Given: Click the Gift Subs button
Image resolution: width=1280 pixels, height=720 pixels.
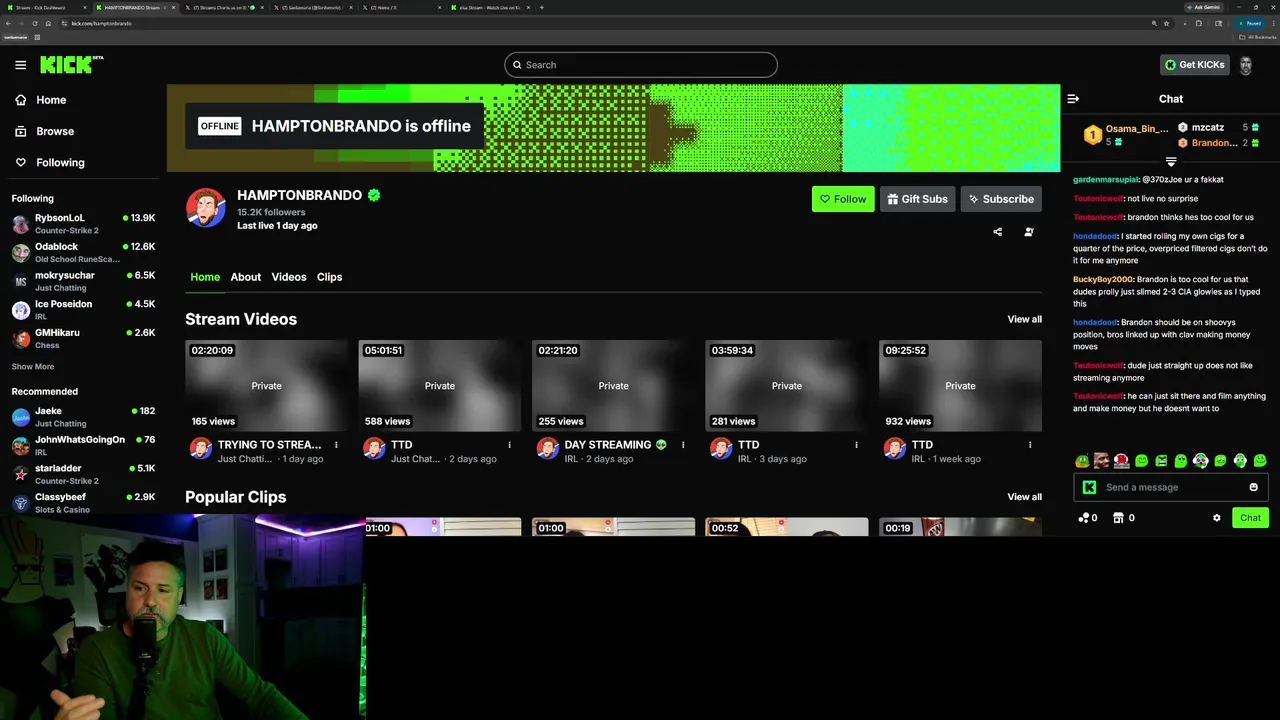Looking at the screenshot, I should [x=917, y=199].
